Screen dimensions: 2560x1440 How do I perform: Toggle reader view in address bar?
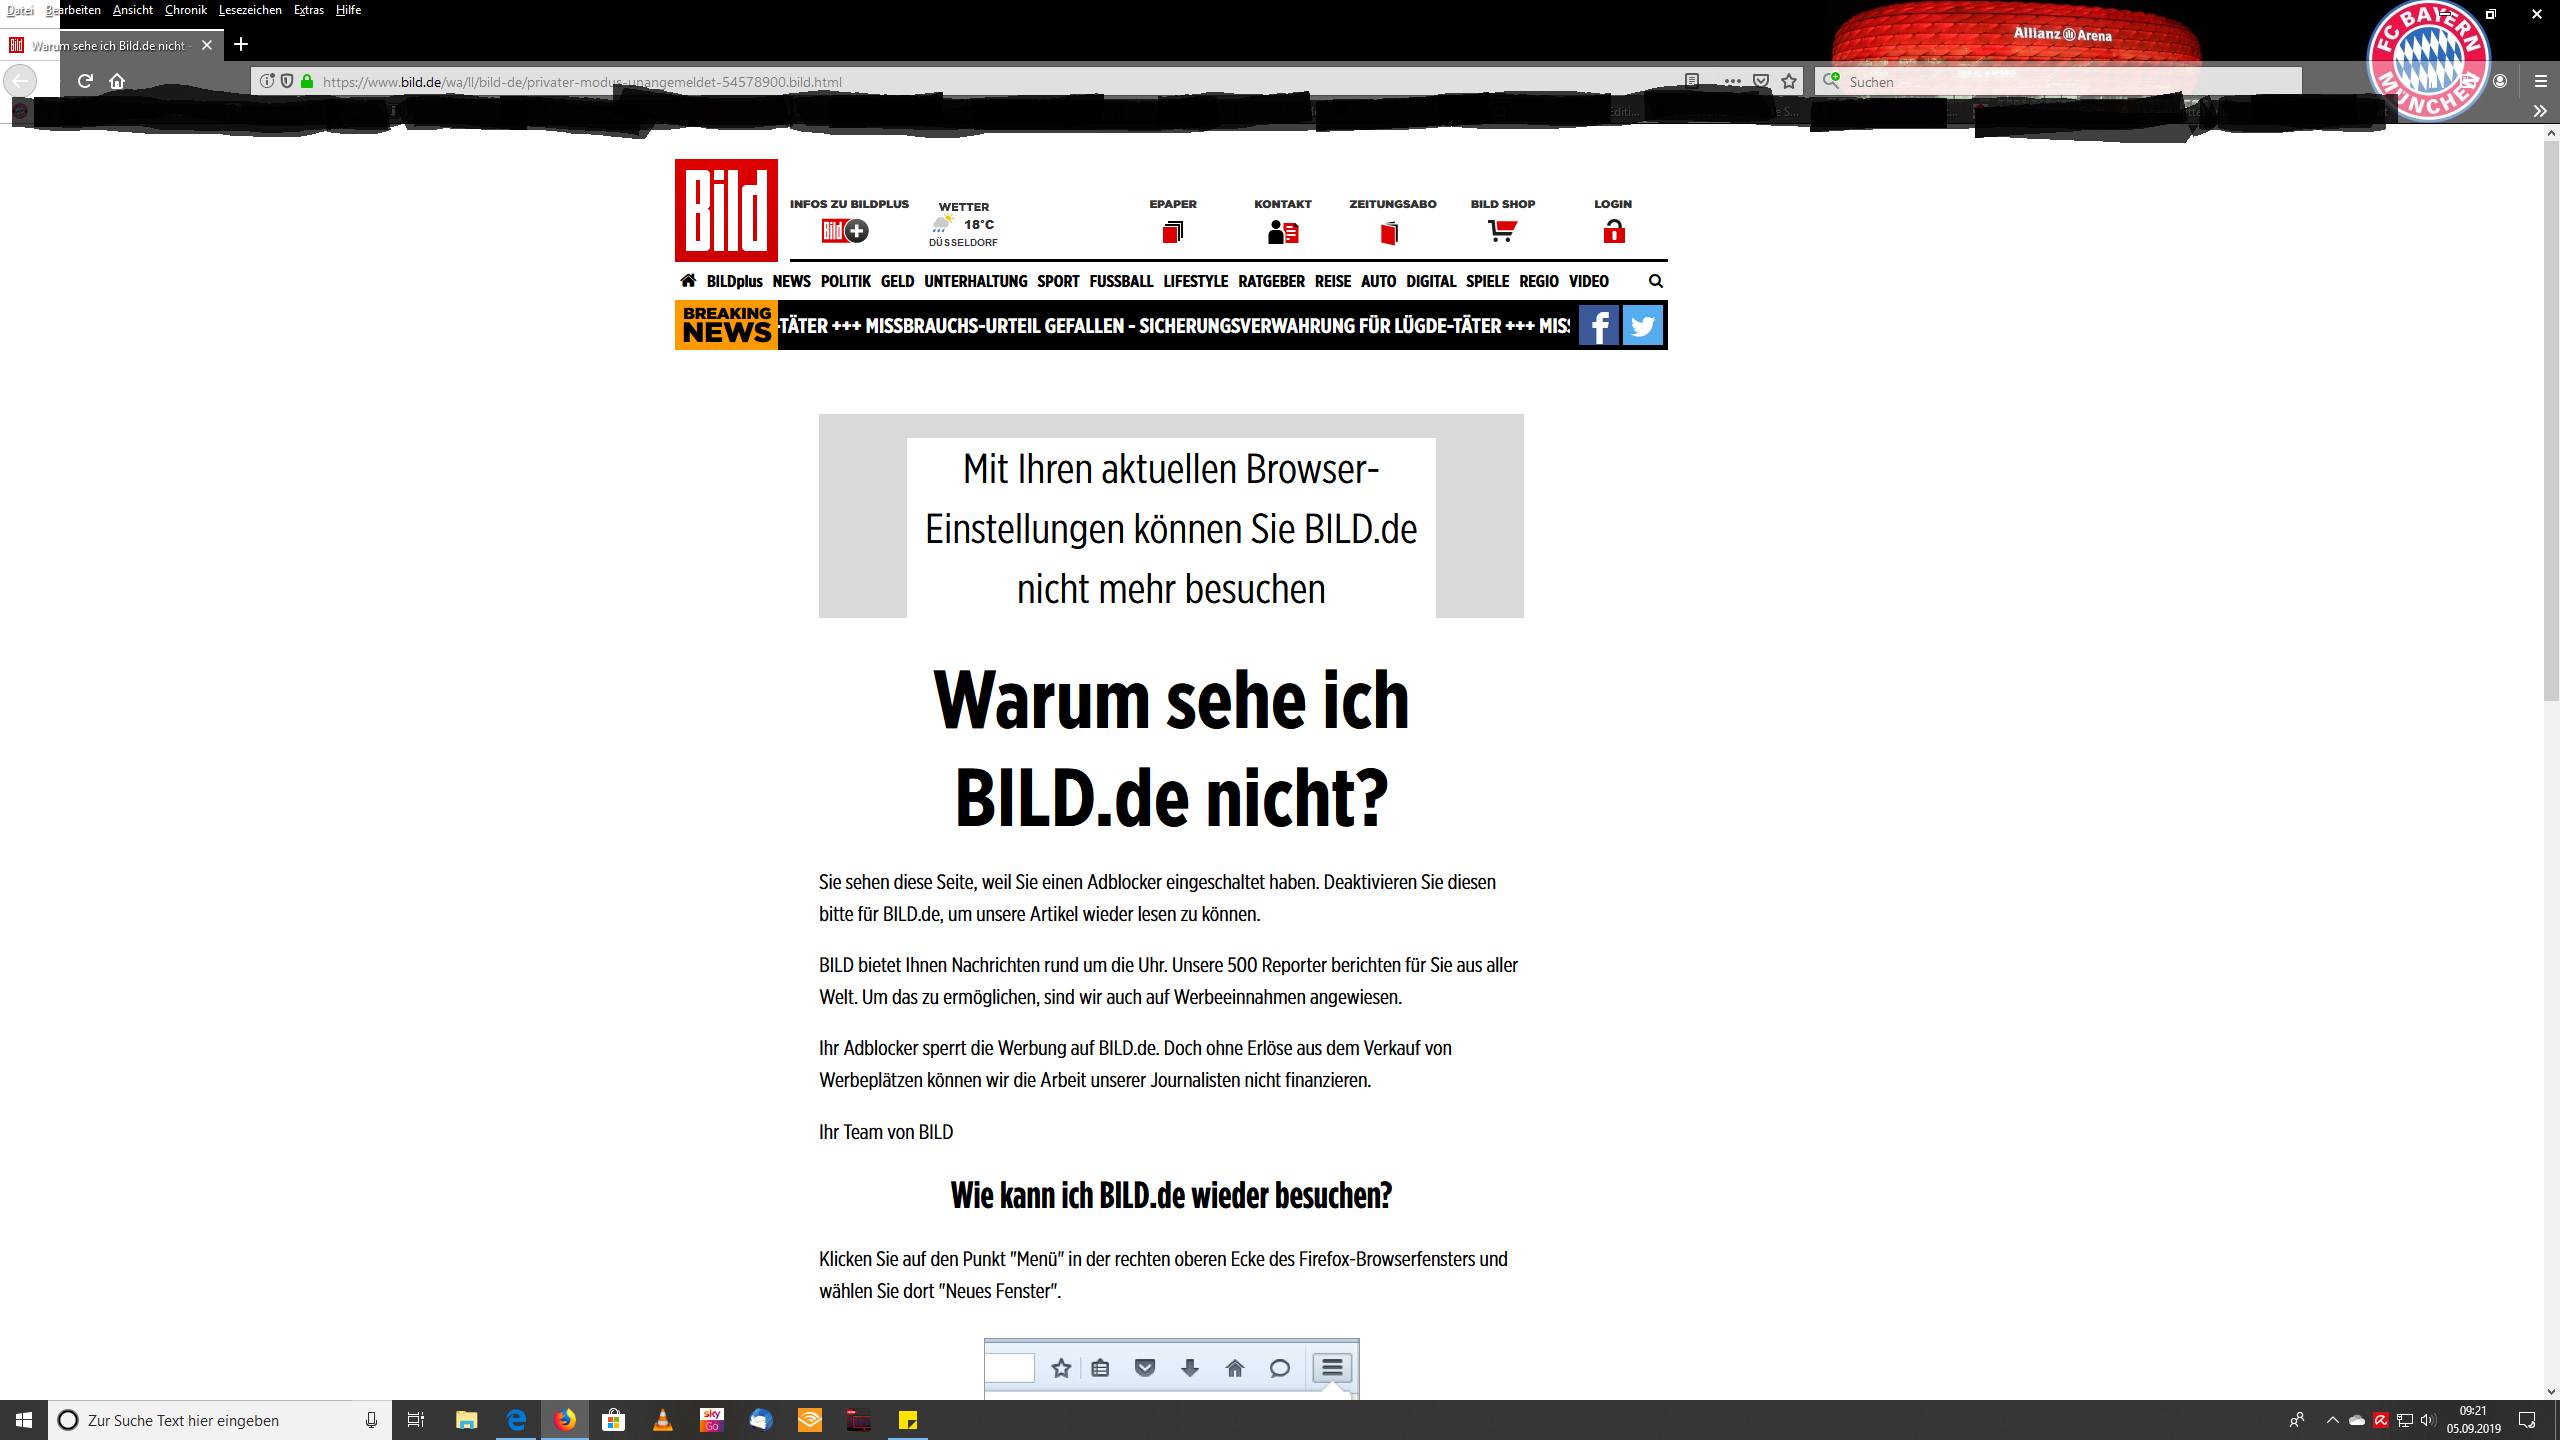[x=1692, y=81]
